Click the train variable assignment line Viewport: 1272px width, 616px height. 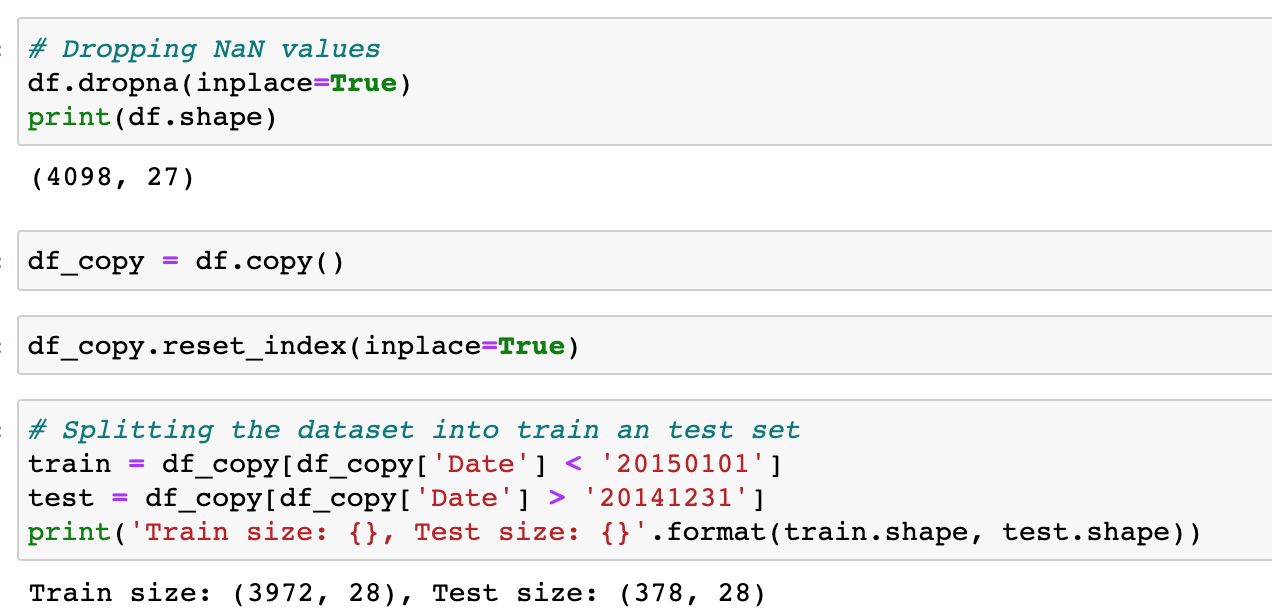click(405, 464)
